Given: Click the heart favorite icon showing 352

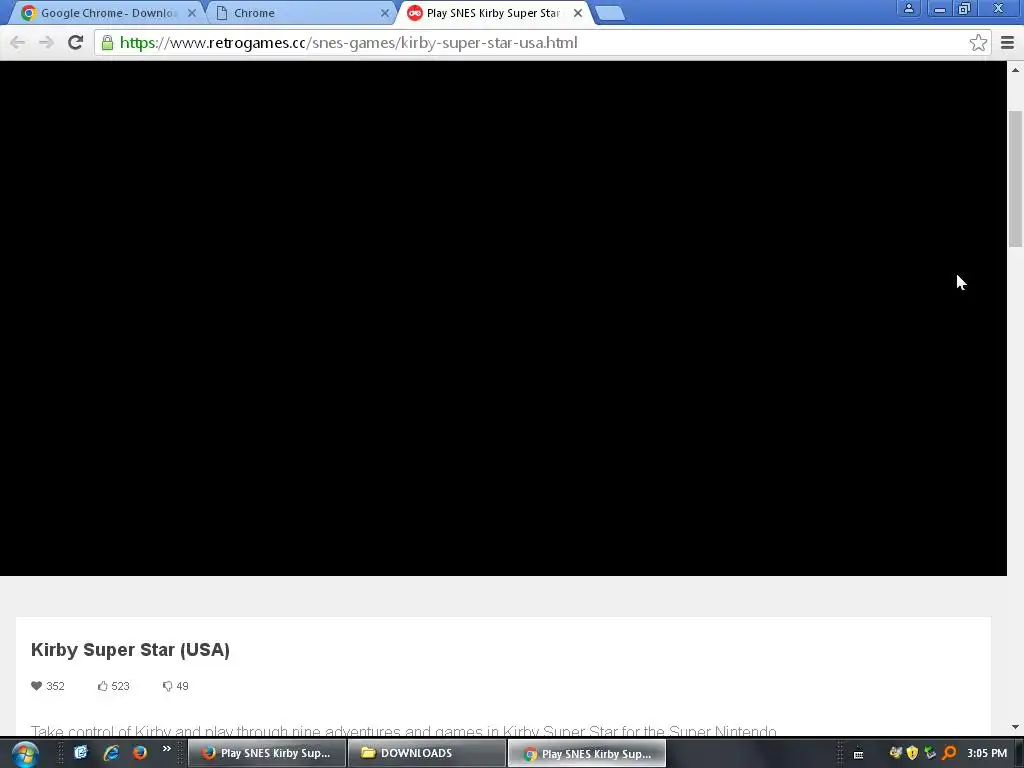Looking at the screenshot, I should pyautogui.click(x=37, y=686).
